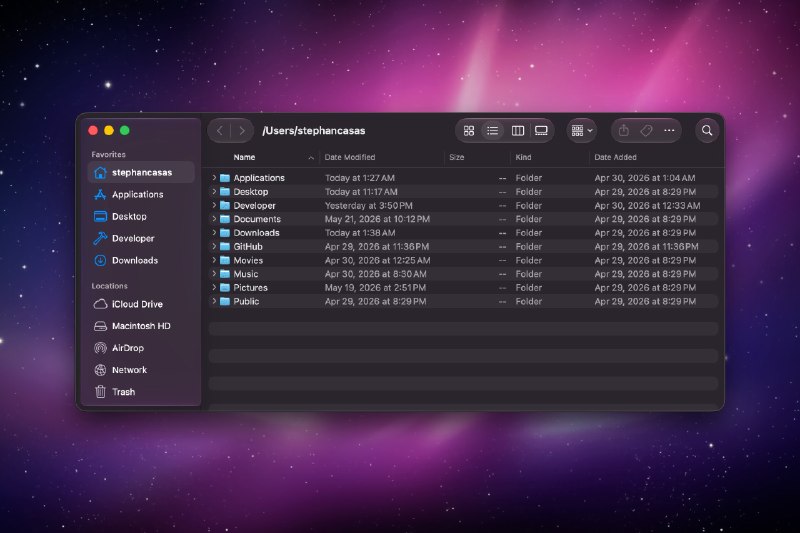Viewport: 800px width, 533px height.
Task: Open Trash in the sidebar
Action: coord(141,392)
